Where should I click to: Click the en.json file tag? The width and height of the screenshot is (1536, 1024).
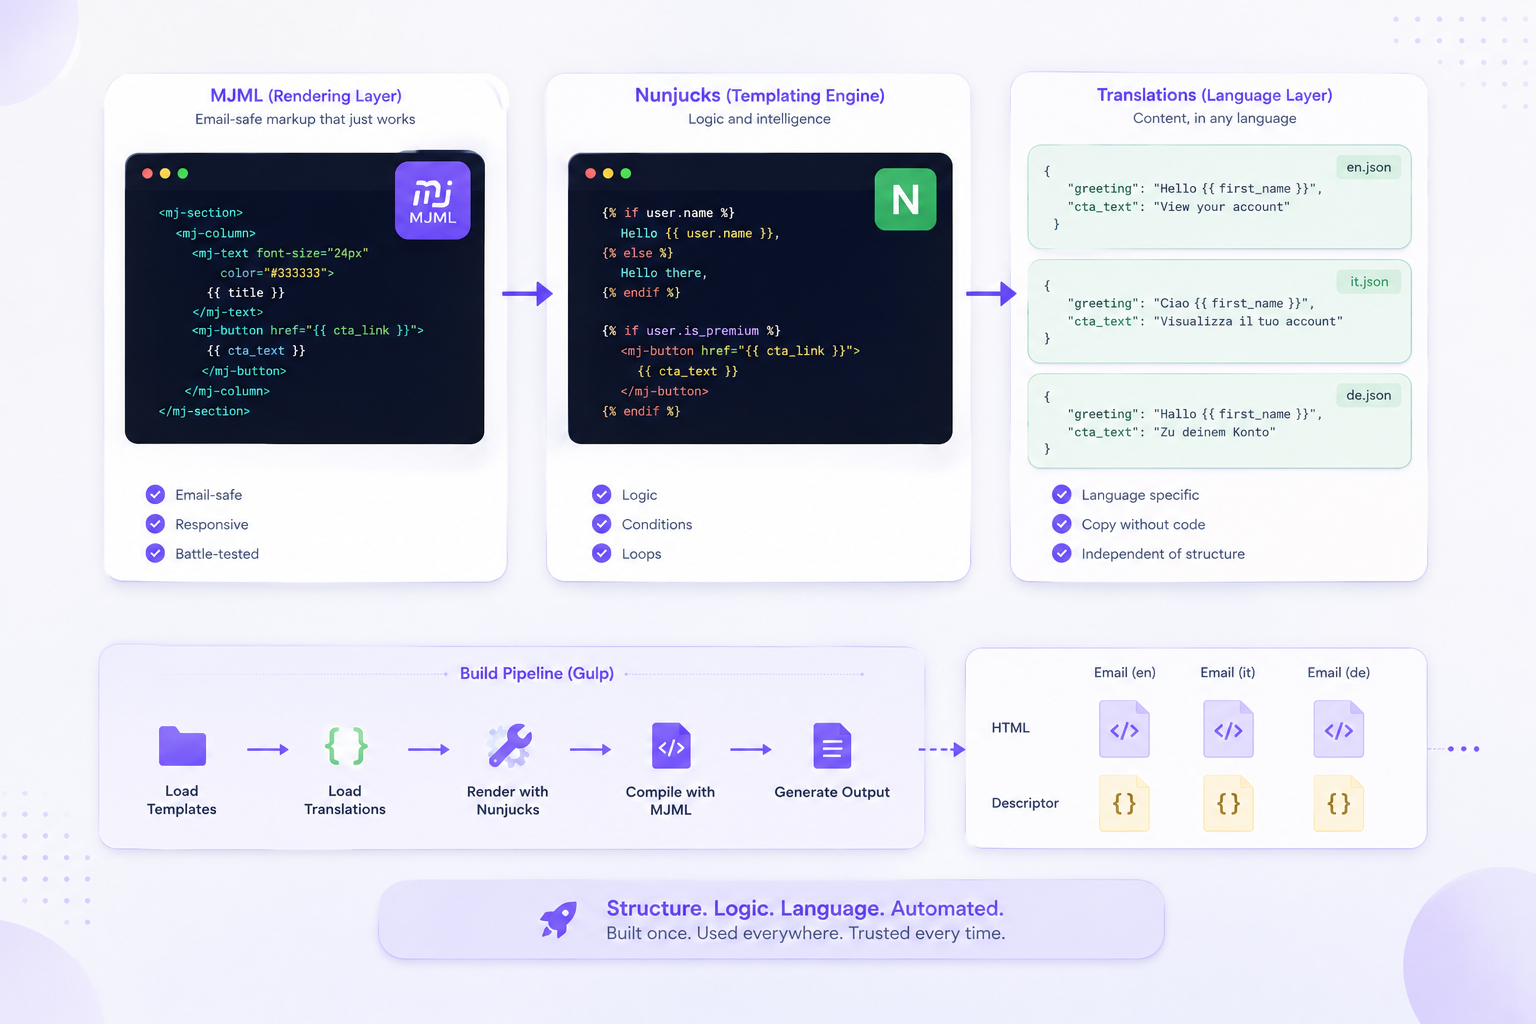(x=1368, y=167)
